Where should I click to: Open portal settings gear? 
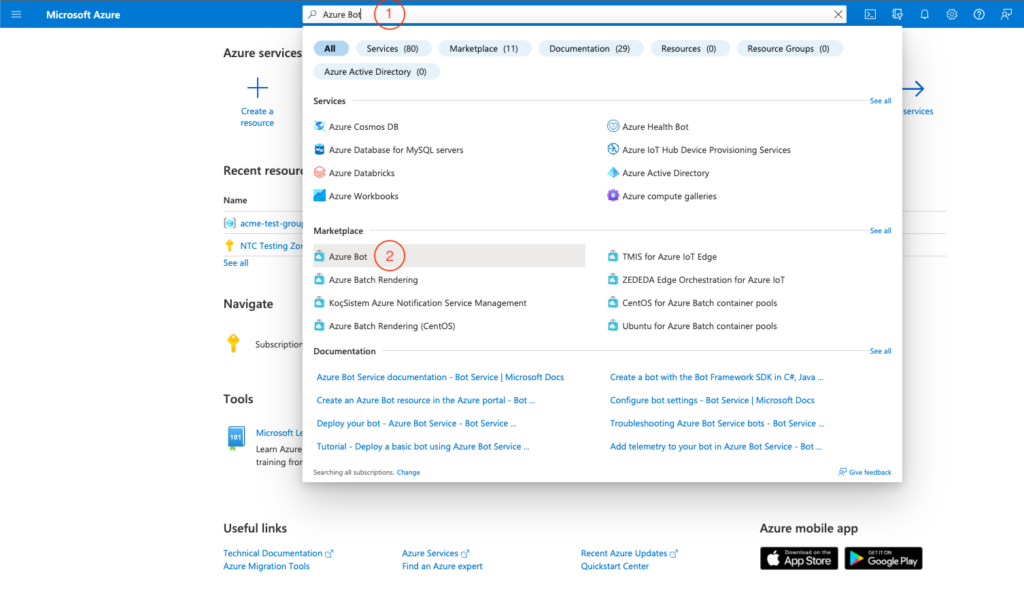tap(952, 14)
